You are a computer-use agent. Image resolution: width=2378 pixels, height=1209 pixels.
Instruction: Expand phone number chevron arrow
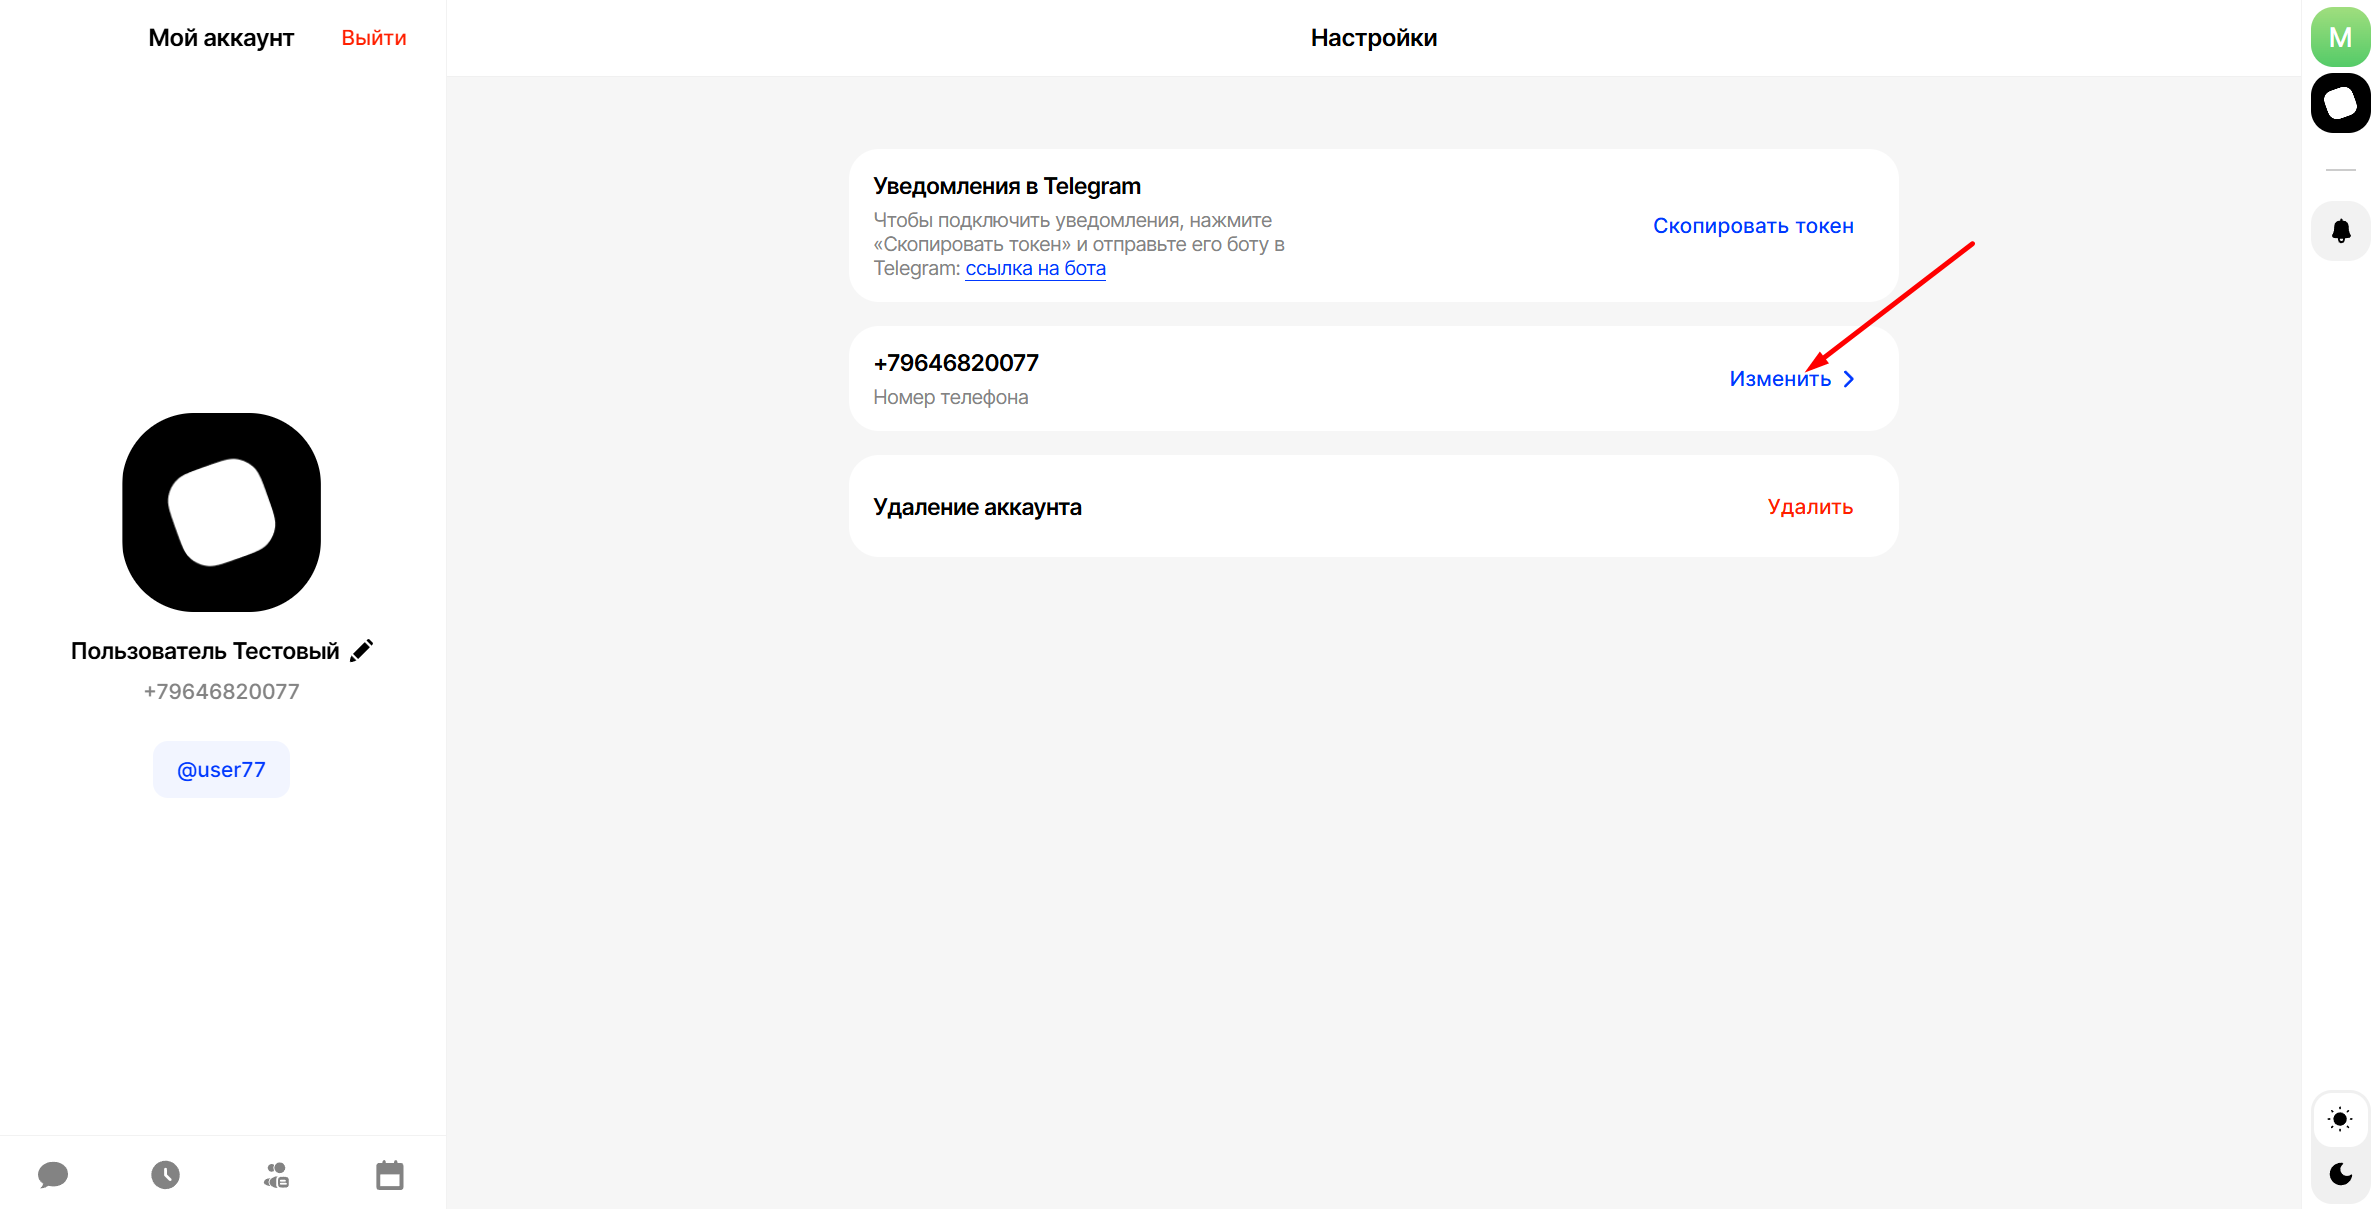[1849, 379]
